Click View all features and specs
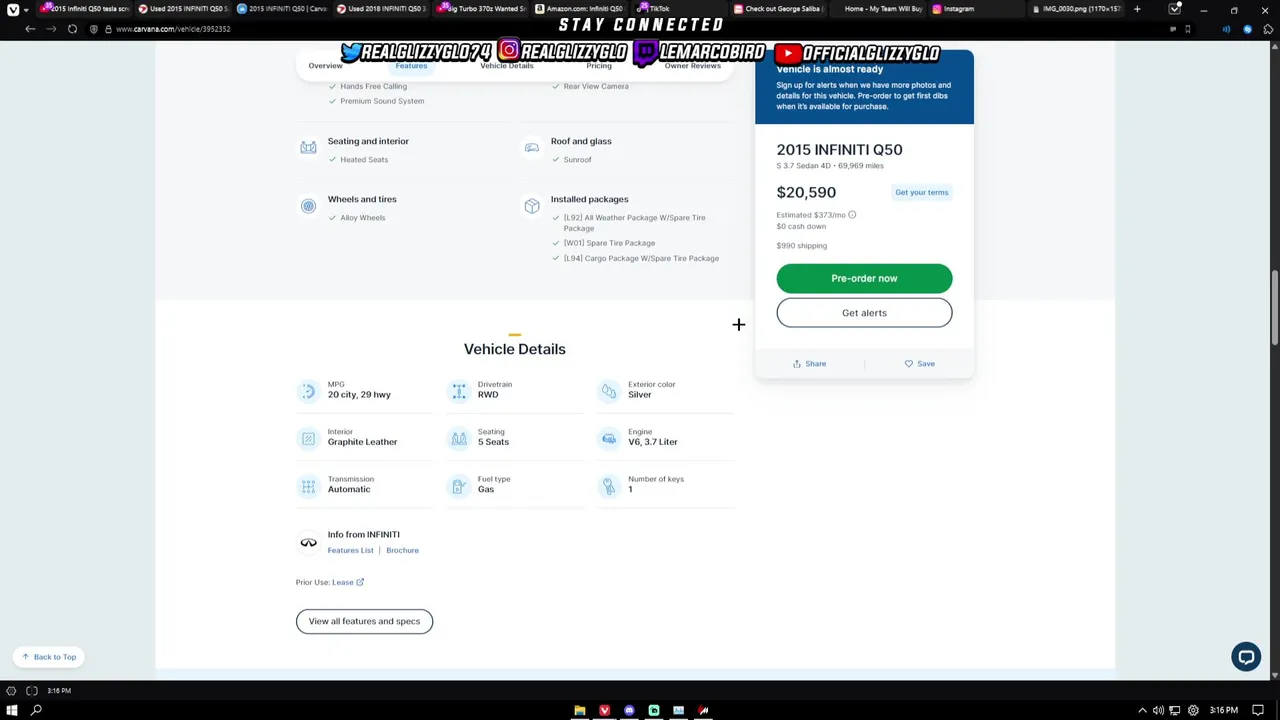 point(364,621)
